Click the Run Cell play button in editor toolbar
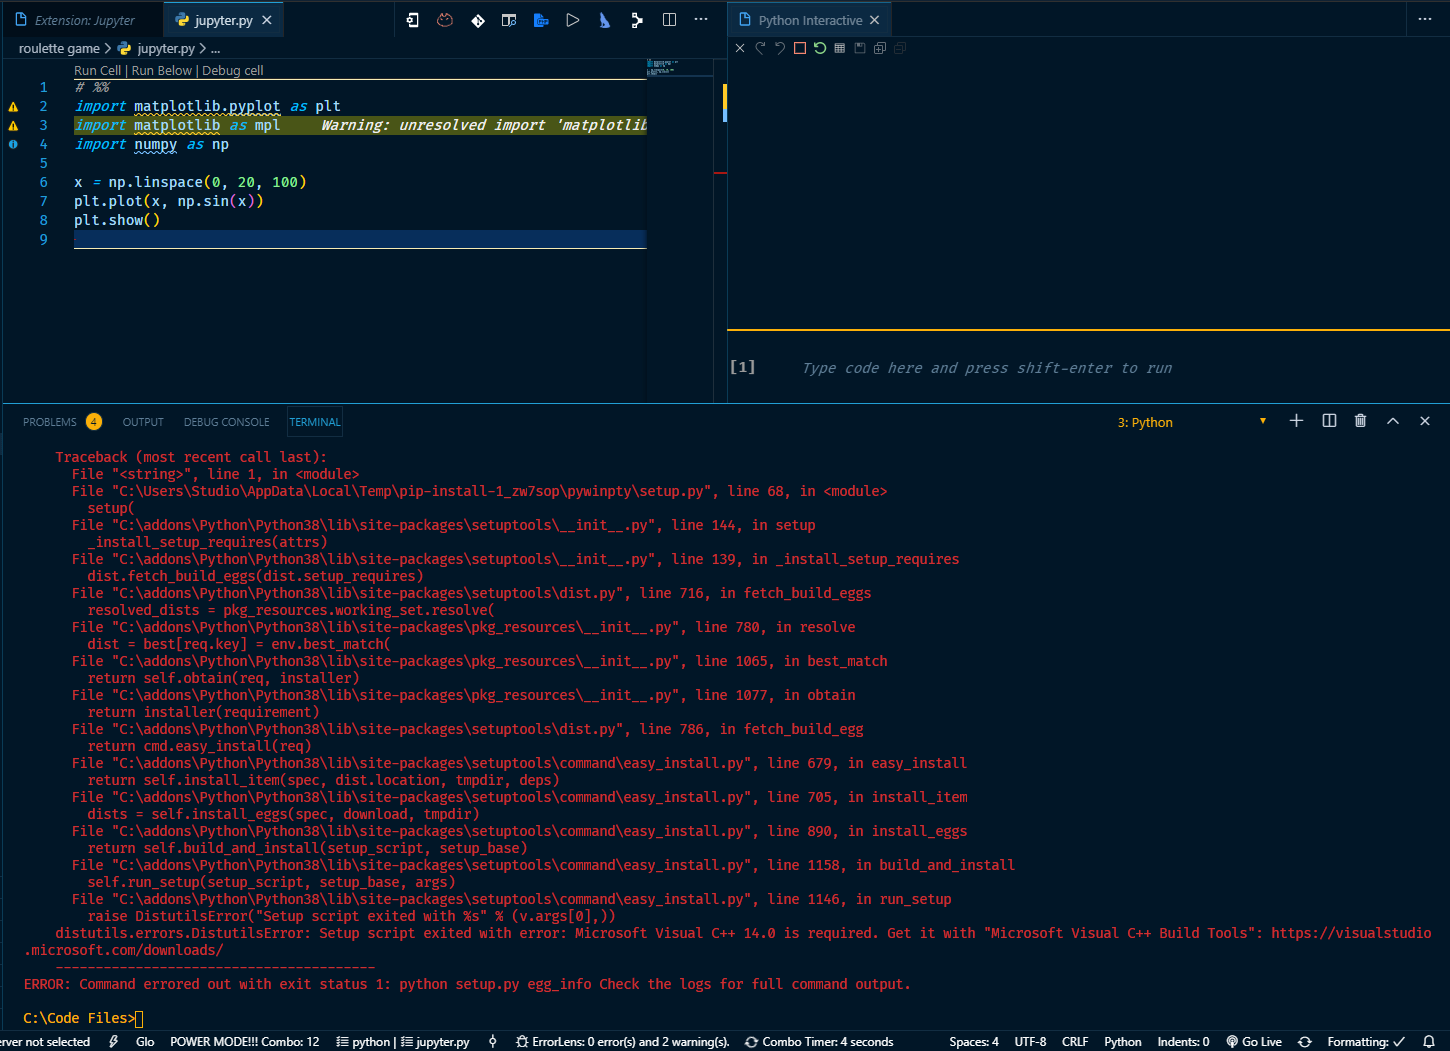Viewport: 1450px width, 1051px height. point(573,20)
